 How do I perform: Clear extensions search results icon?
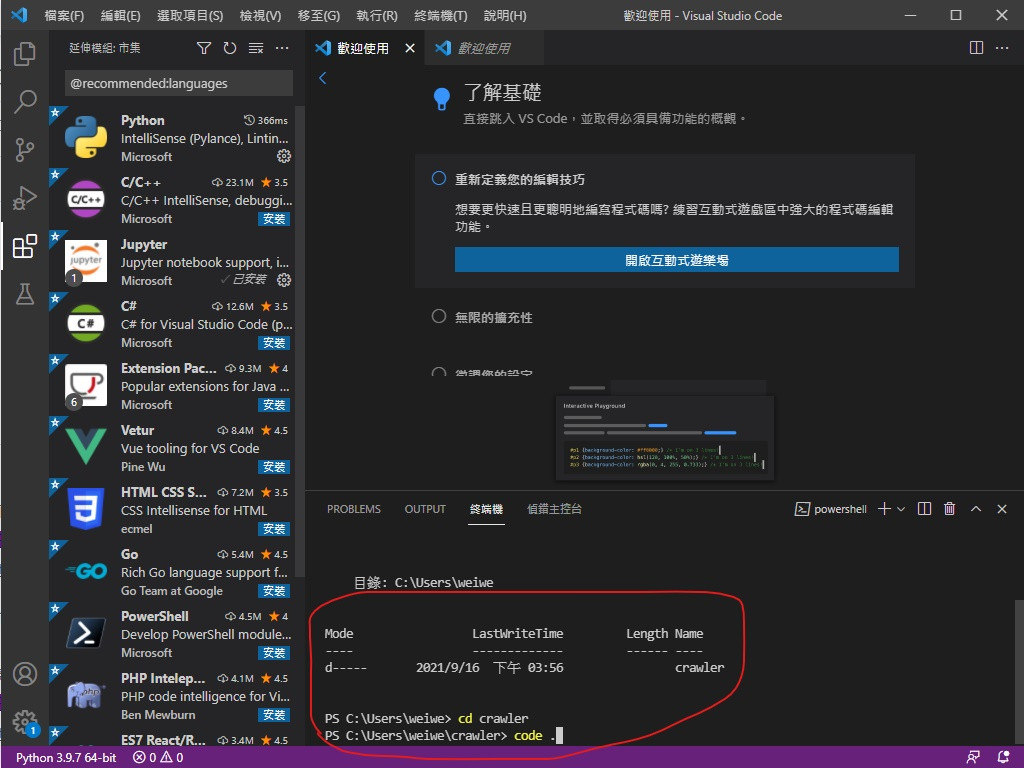[x=256, y=48]
